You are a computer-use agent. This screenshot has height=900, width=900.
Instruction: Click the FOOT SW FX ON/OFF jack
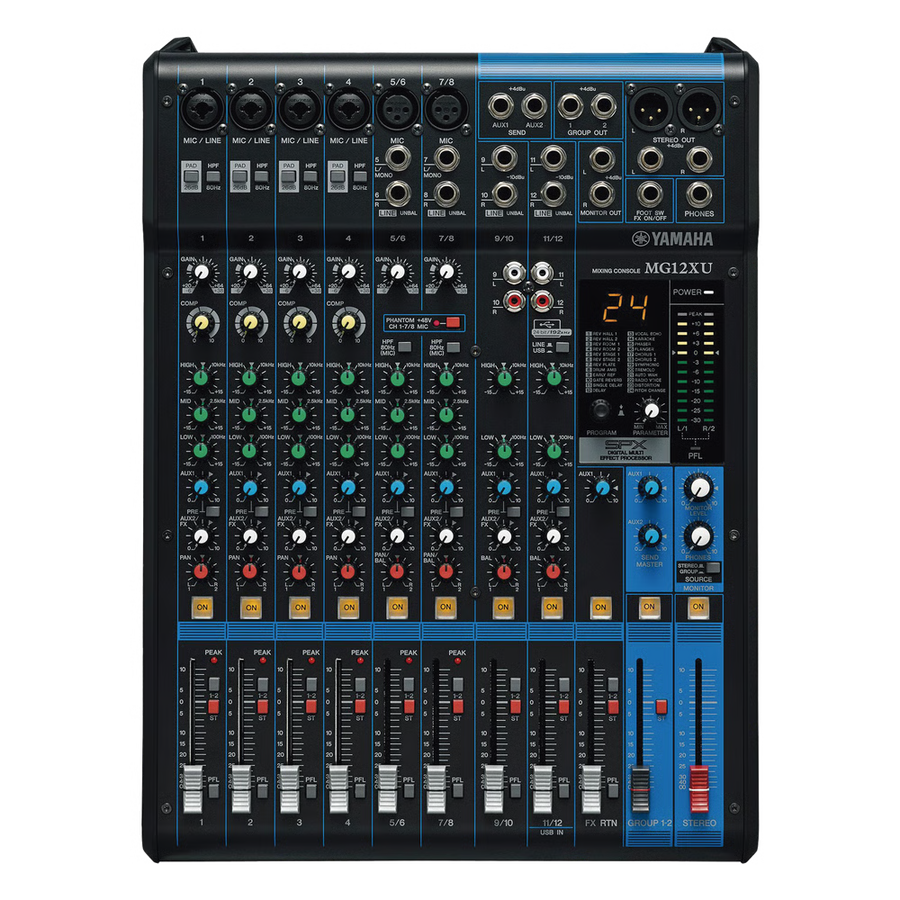click(650, 194)
